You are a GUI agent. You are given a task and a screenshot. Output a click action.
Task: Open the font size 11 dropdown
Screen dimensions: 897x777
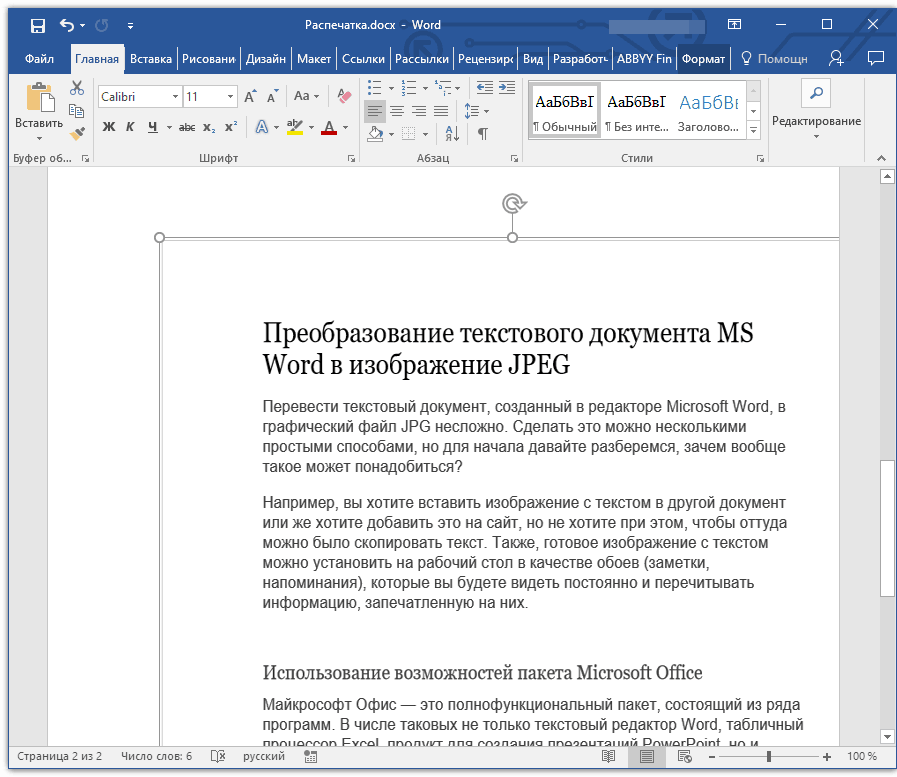[x=230, y=97]
